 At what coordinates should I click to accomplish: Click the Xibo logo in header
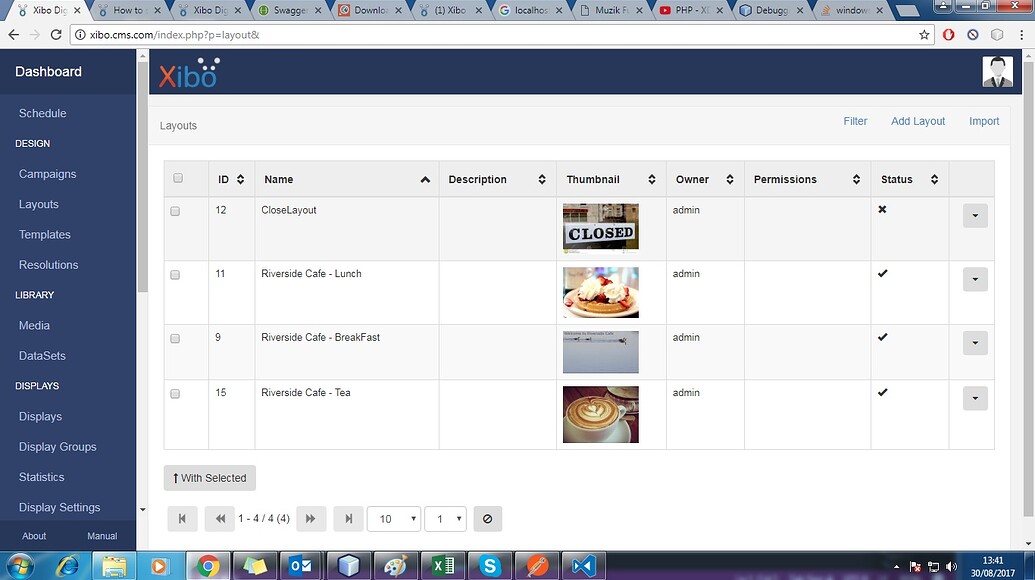tap(189, 73)
